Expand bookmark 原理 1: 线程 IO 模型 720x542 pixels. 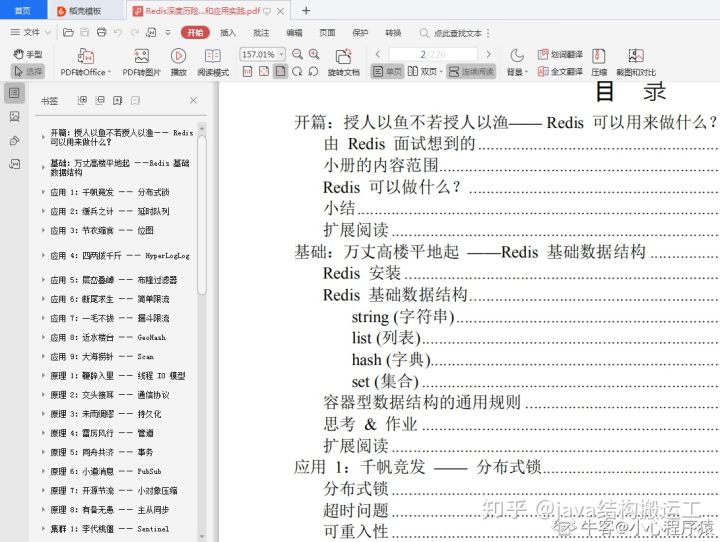point(43,375)
